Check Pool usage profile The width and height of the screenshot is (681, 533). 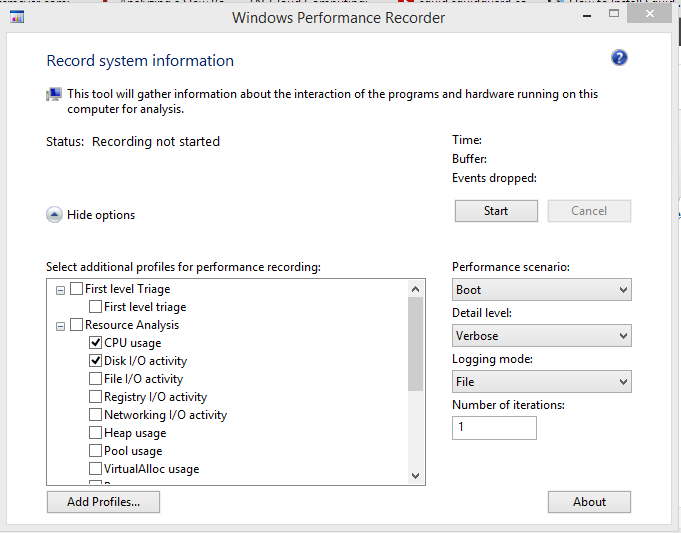point(96,451)
